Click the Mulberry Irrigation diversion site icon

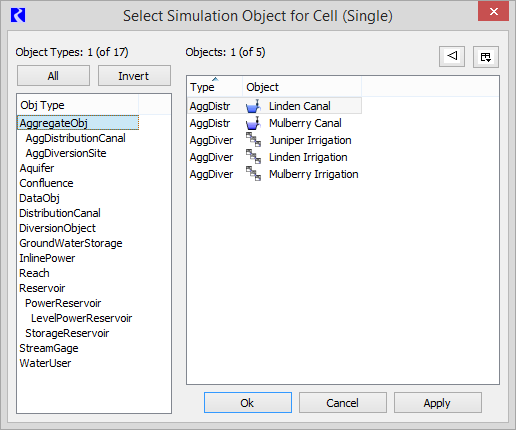(x=253, y=174)
